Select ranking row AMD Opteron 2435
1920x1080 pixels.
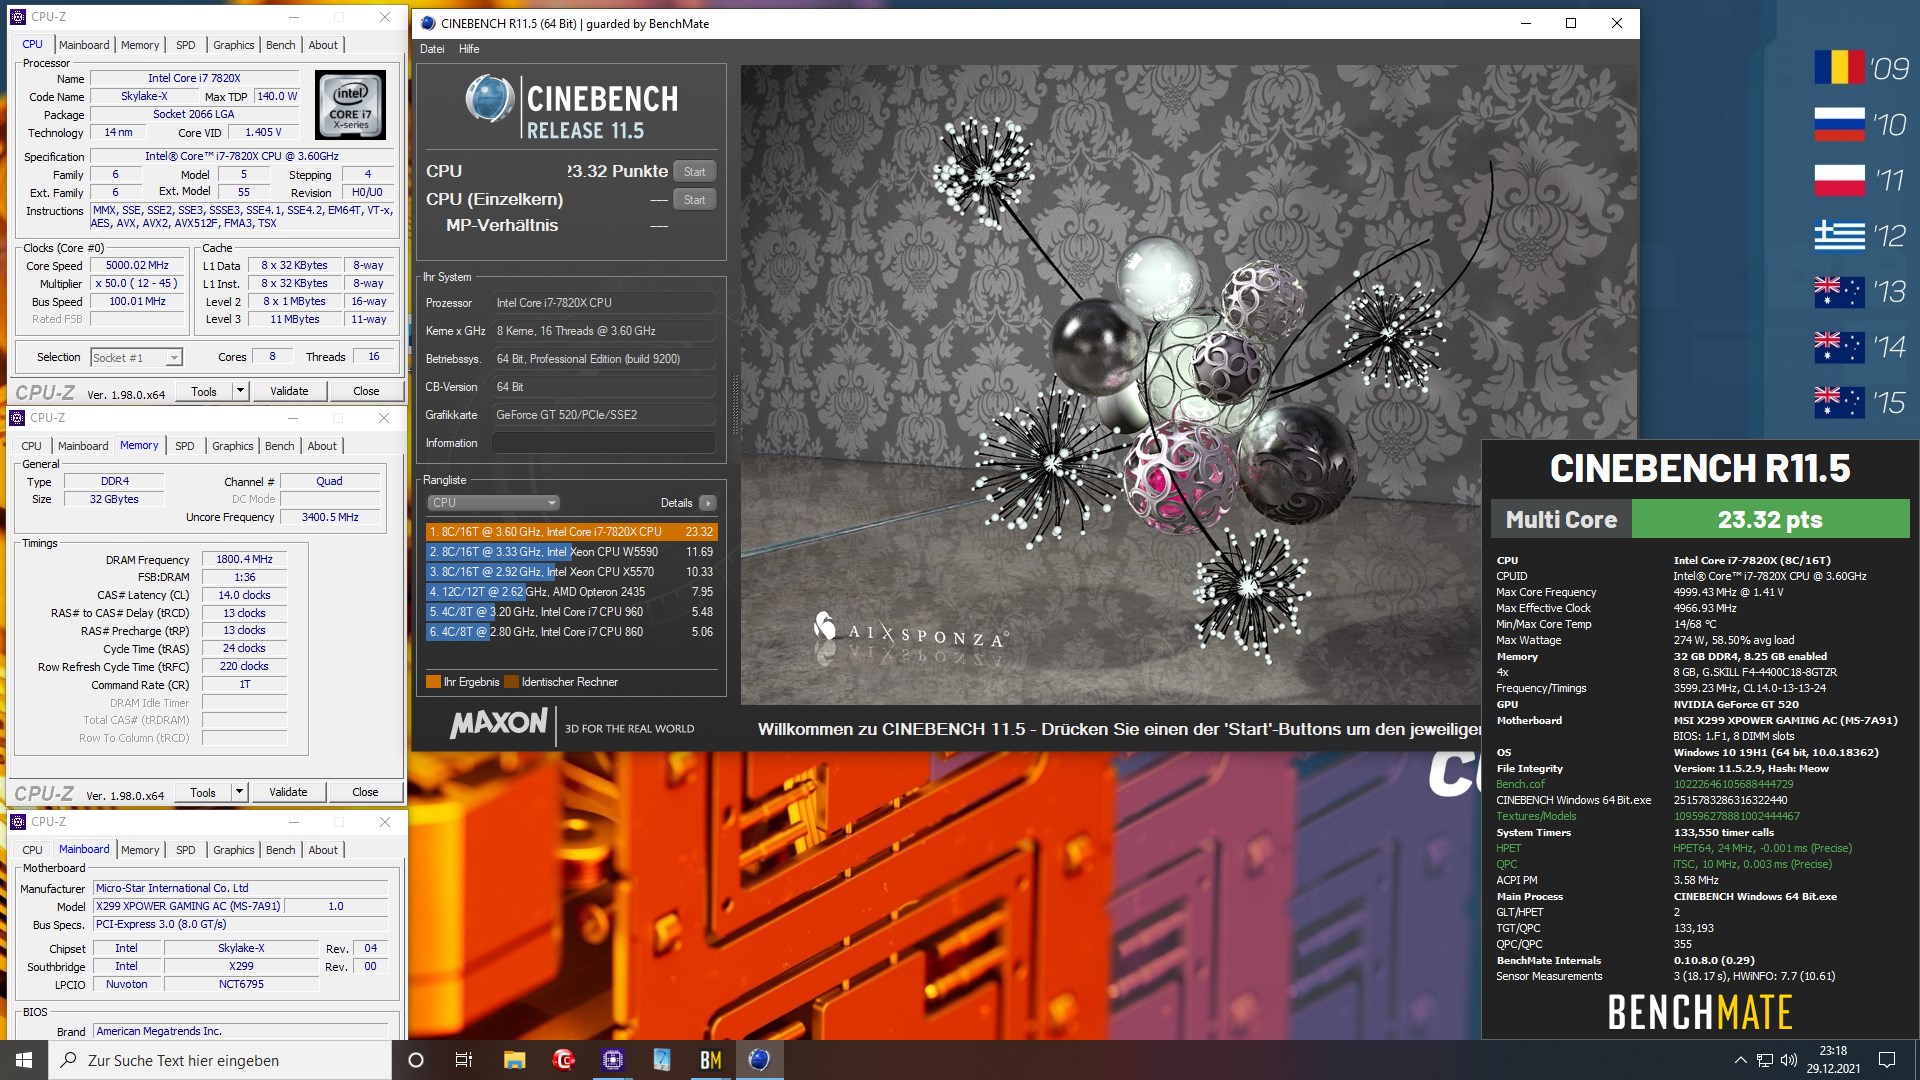[572, 592]
